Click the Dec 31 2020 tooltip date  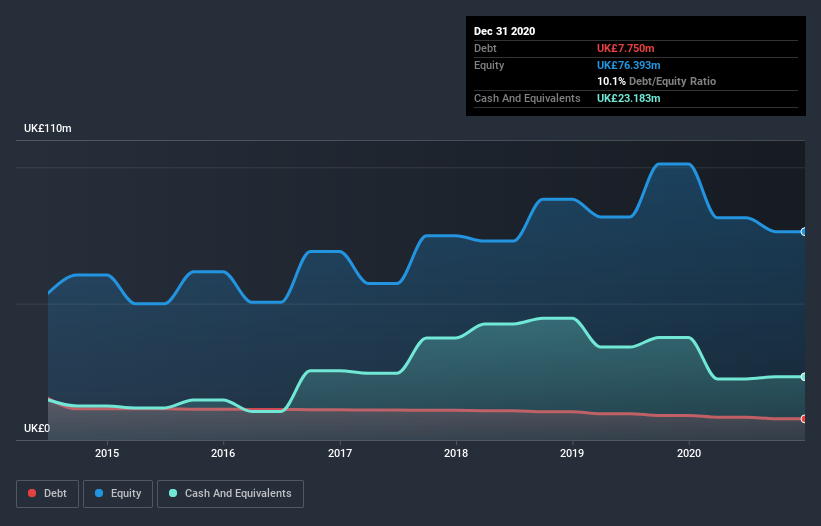point(504,31)
